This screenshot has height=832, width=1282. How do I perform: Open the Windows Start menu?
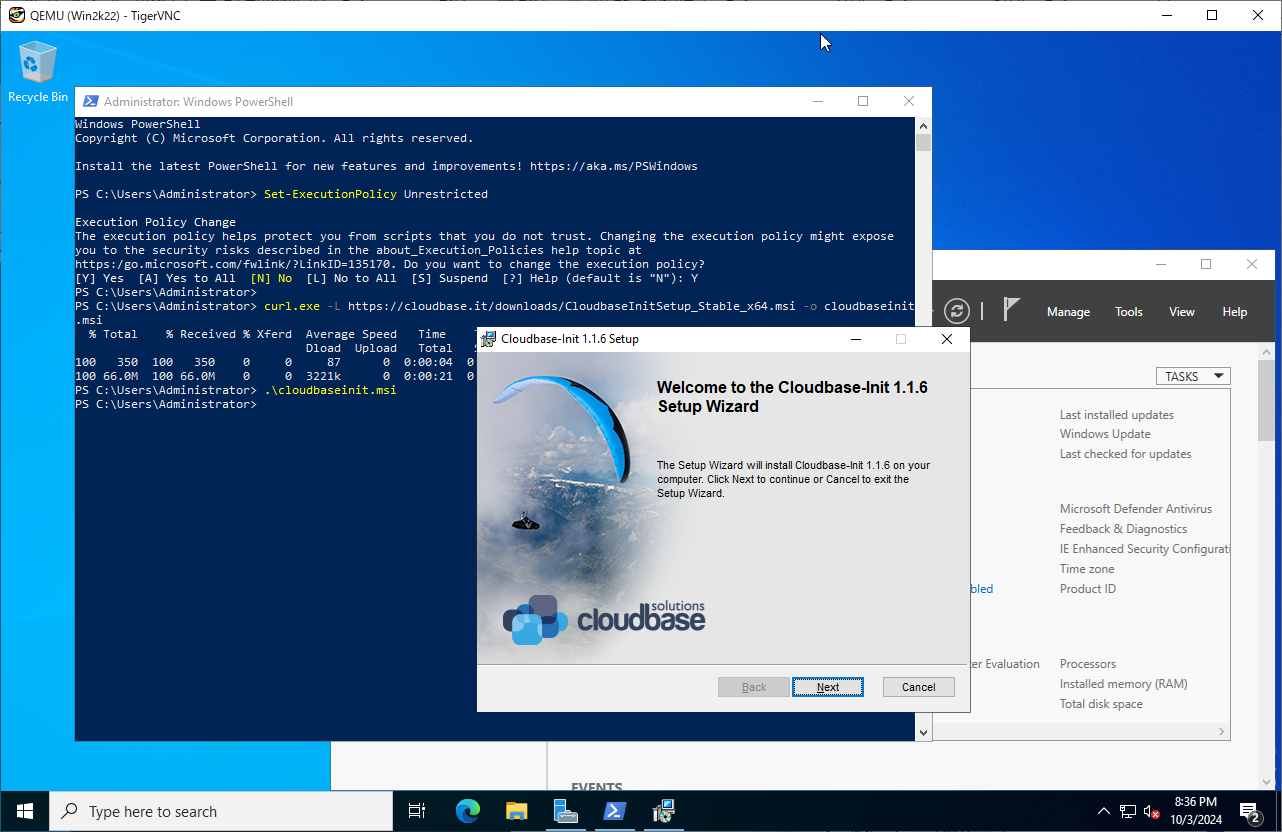pyautogui.click(x=24, y=811)
